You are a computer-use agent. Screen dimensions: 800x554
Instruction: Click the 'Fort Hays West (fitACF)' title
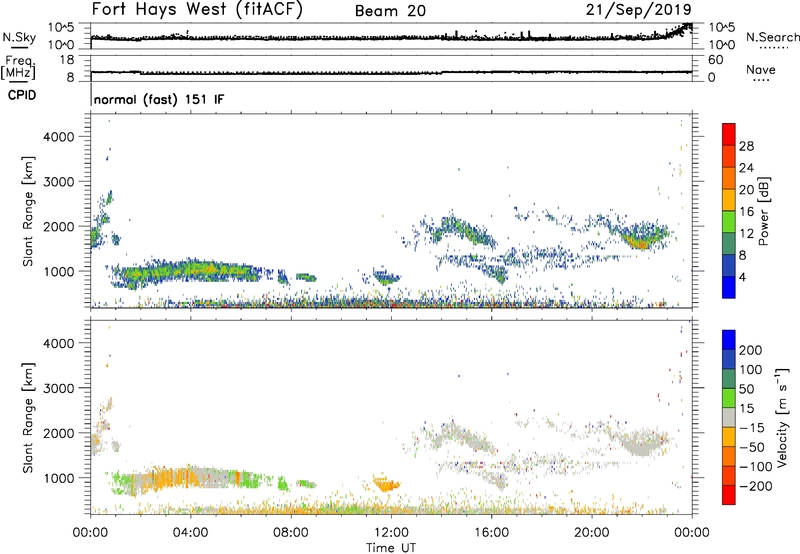pyautogui.click(x=196, y=10)
